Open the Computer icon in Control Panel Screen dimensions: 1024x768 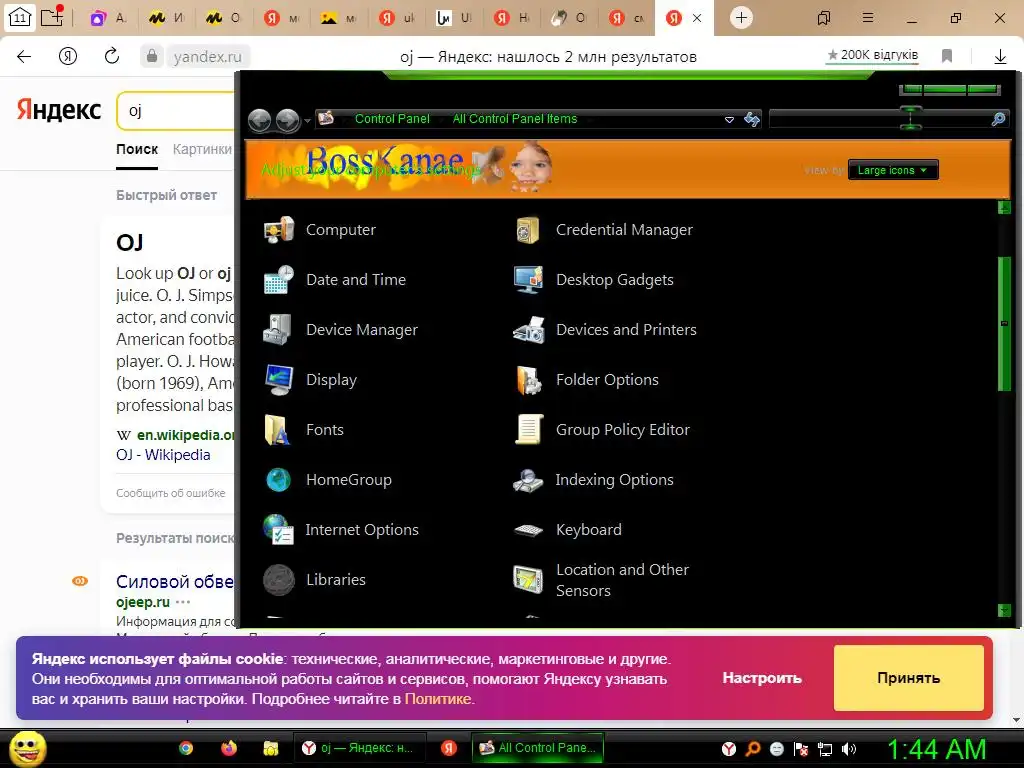279,230
